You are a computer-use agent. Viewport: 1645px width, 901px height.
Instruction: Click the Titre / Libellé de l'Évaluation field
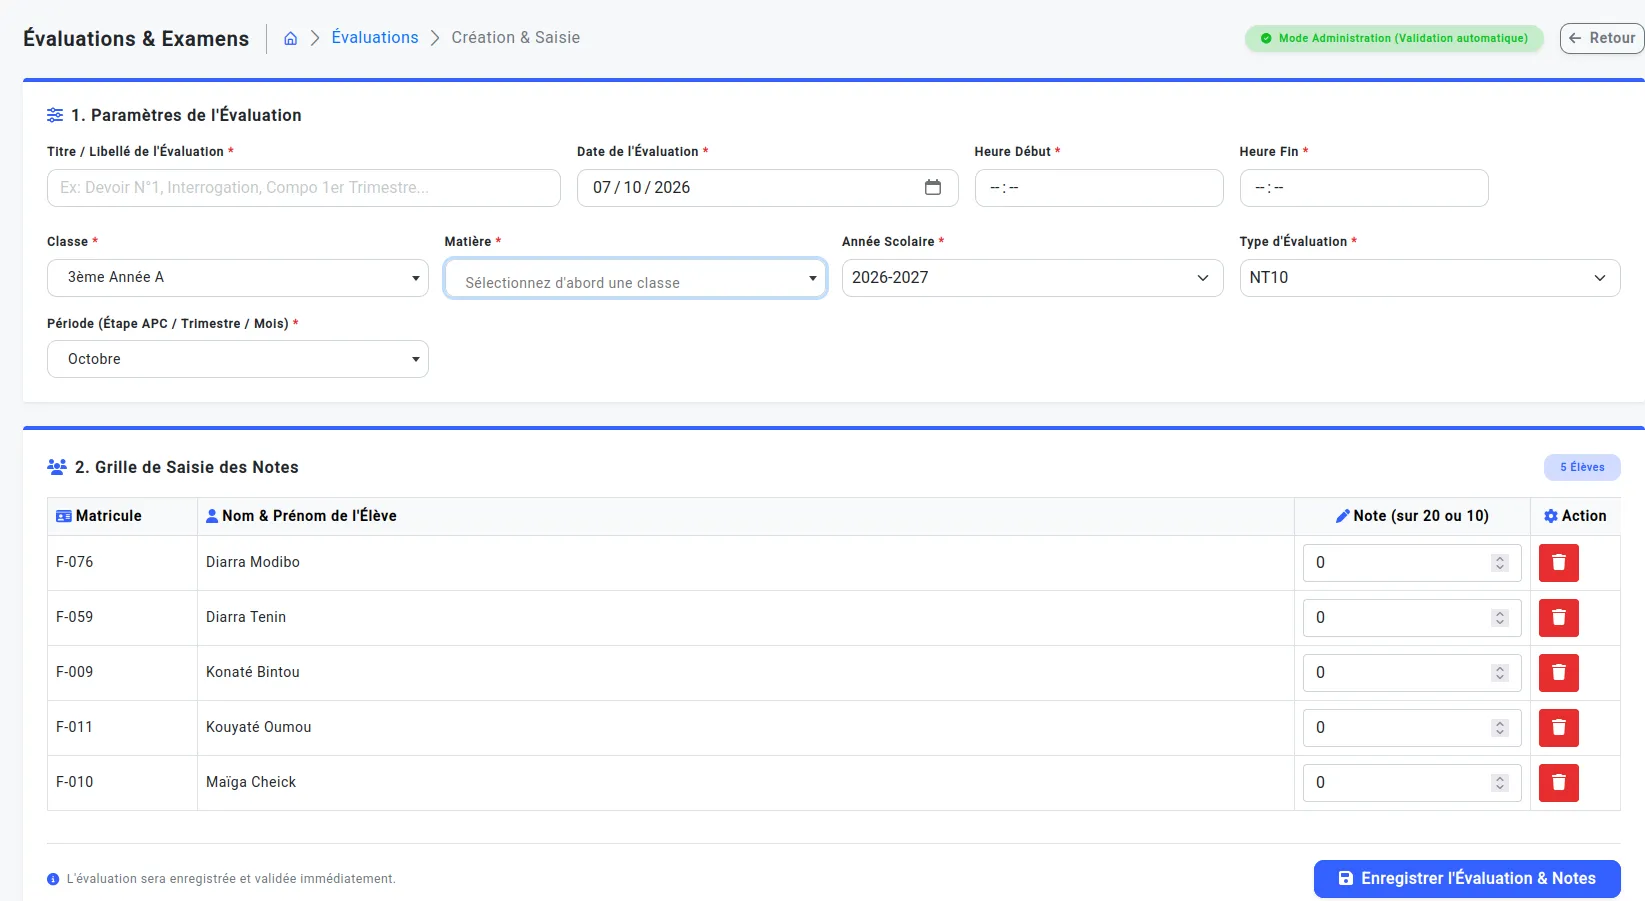304,188
